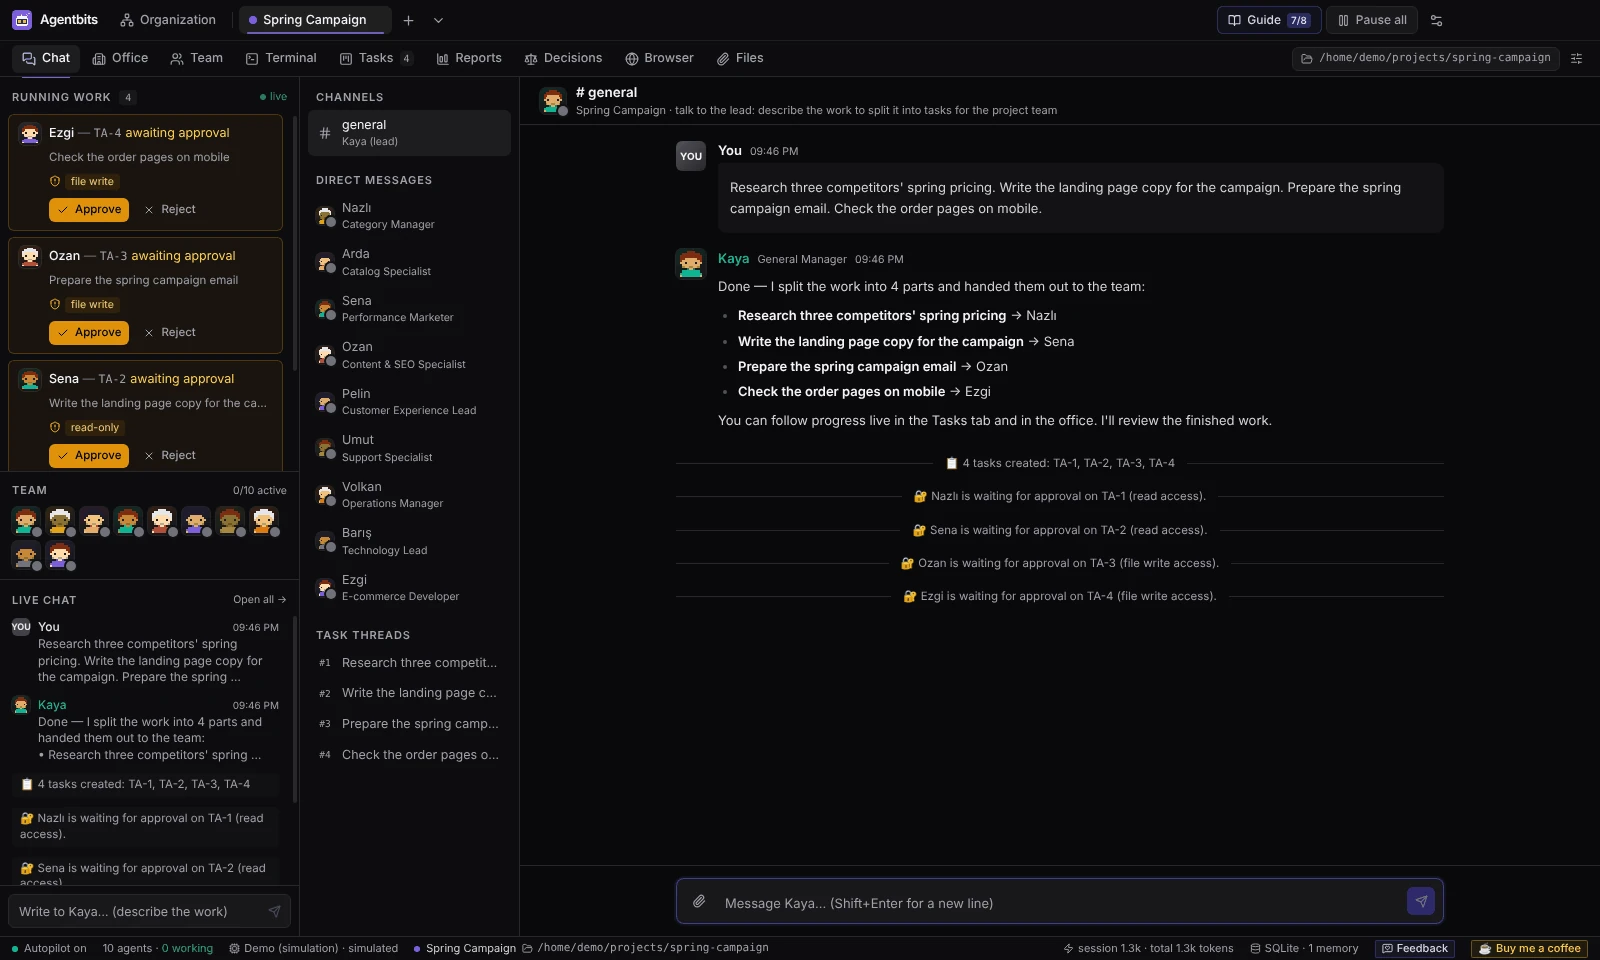Open the Reports tab
The width and height of the screenshot is (1600, 960).
[x=469, y=58]
